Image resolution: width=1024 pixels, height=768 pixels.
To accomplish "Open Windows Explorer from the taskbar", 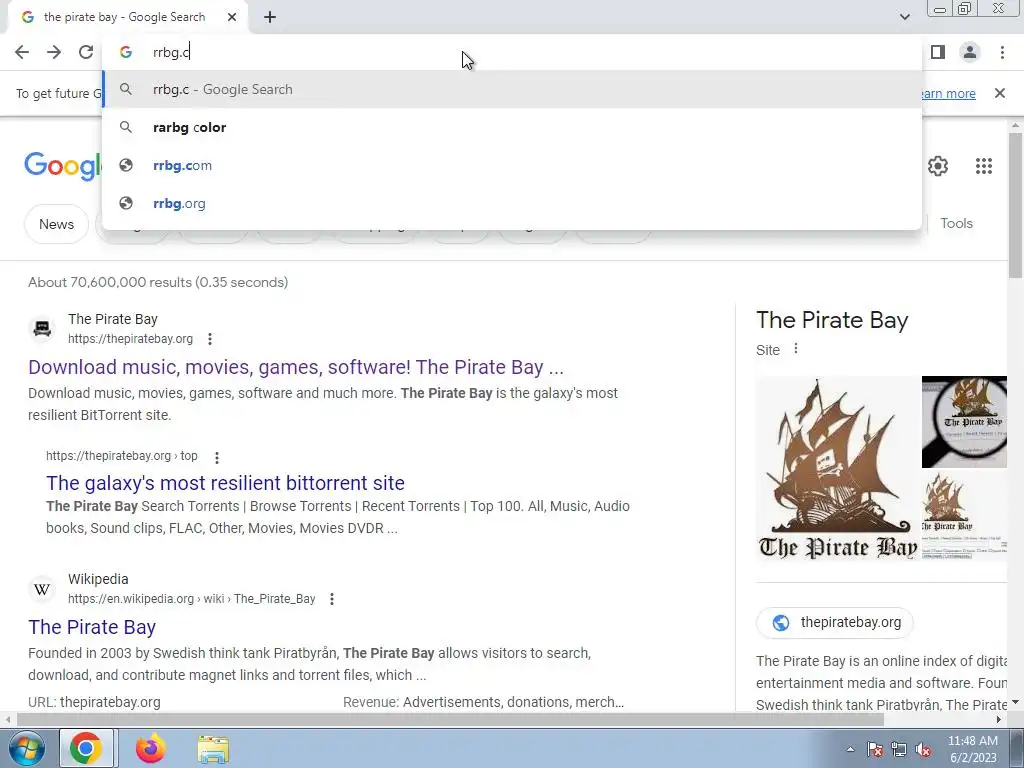I will 213,749.
